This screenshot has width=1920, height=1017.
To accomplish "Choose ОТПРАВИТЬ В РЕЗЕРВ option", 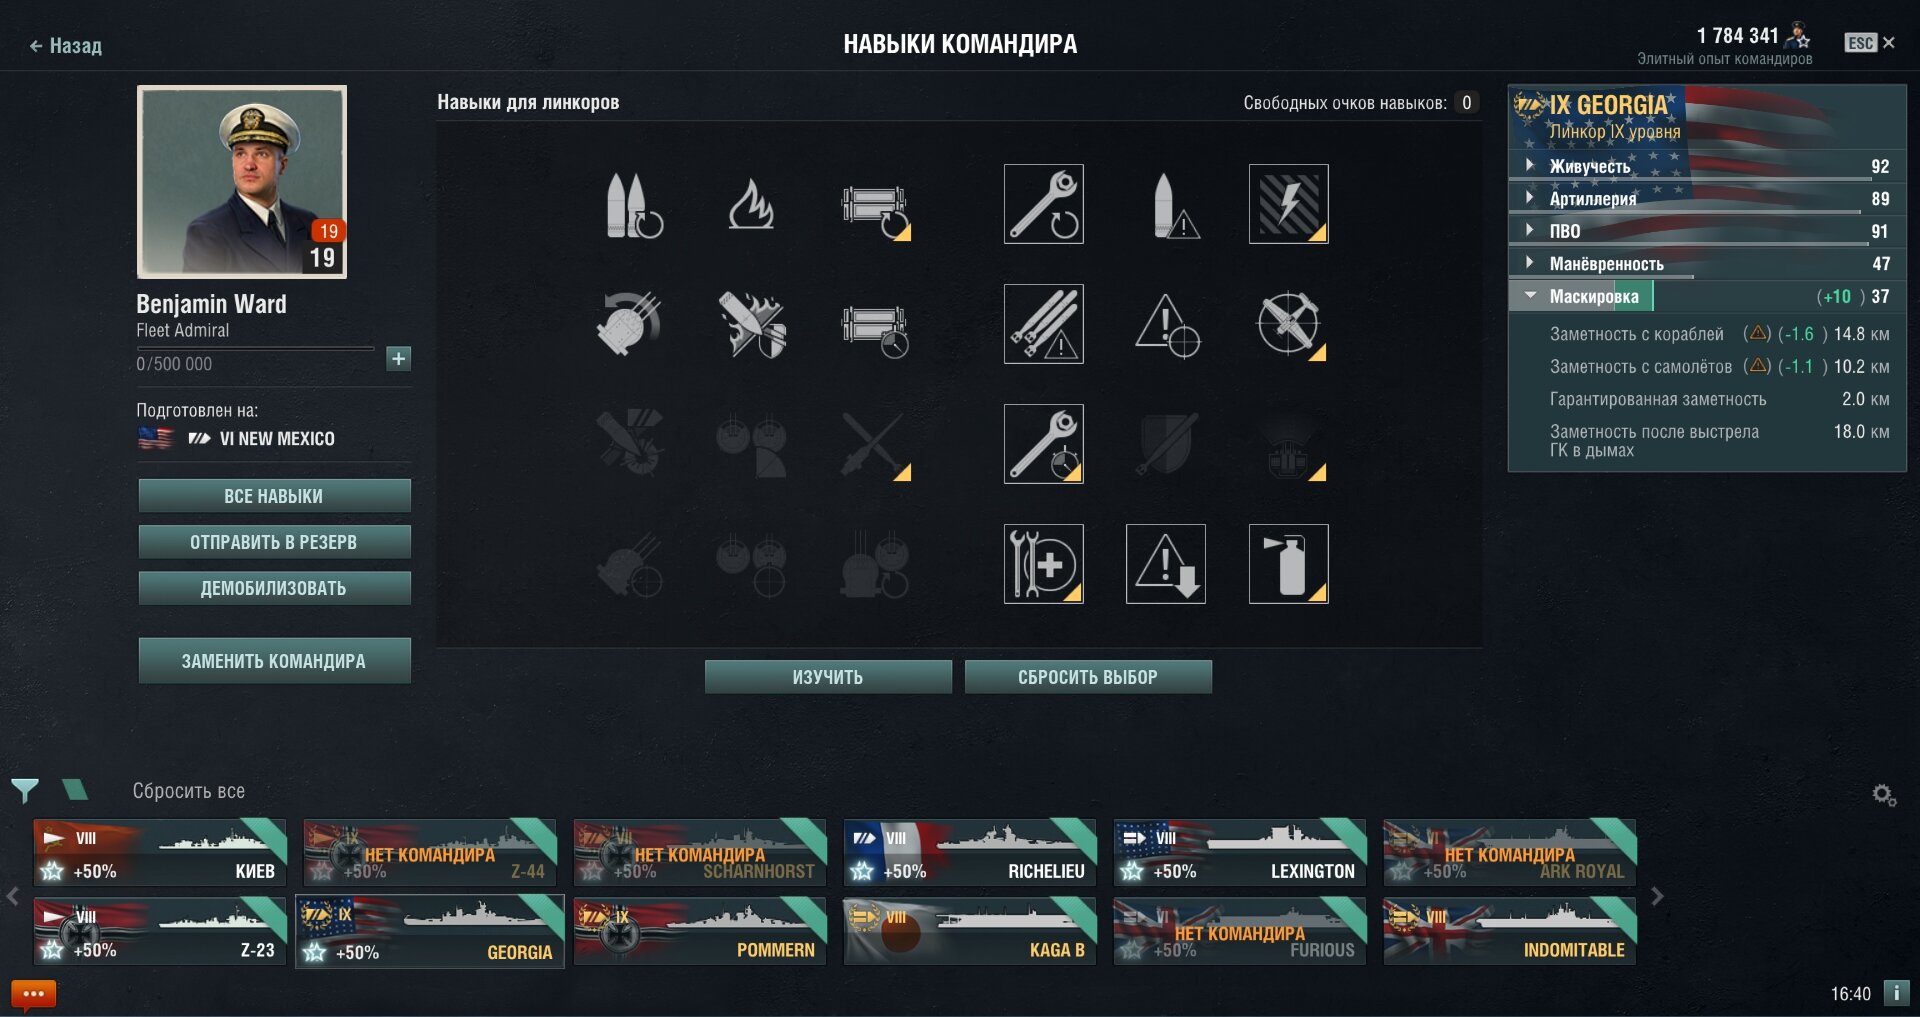I will [274, 542].
